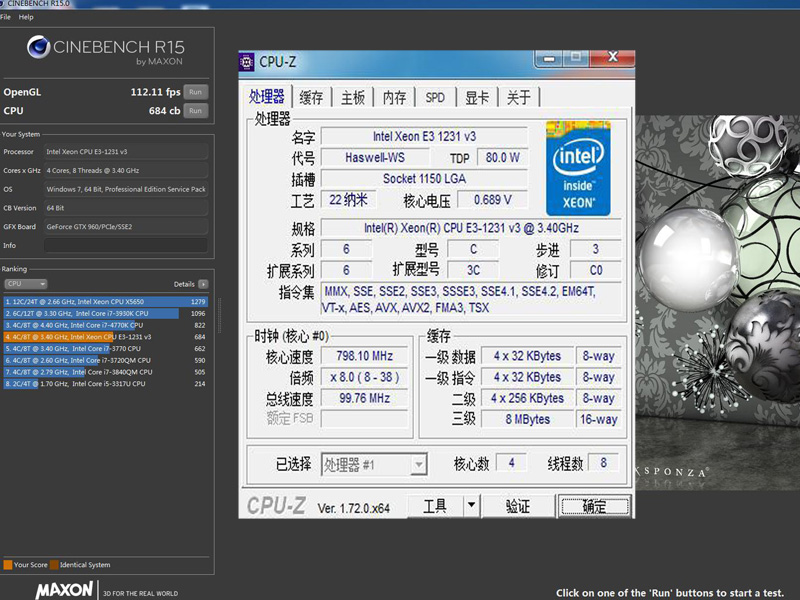Click the 插槽 value Socket 1150 LGA
Screen dimensions: 800x600
point(424,179)
